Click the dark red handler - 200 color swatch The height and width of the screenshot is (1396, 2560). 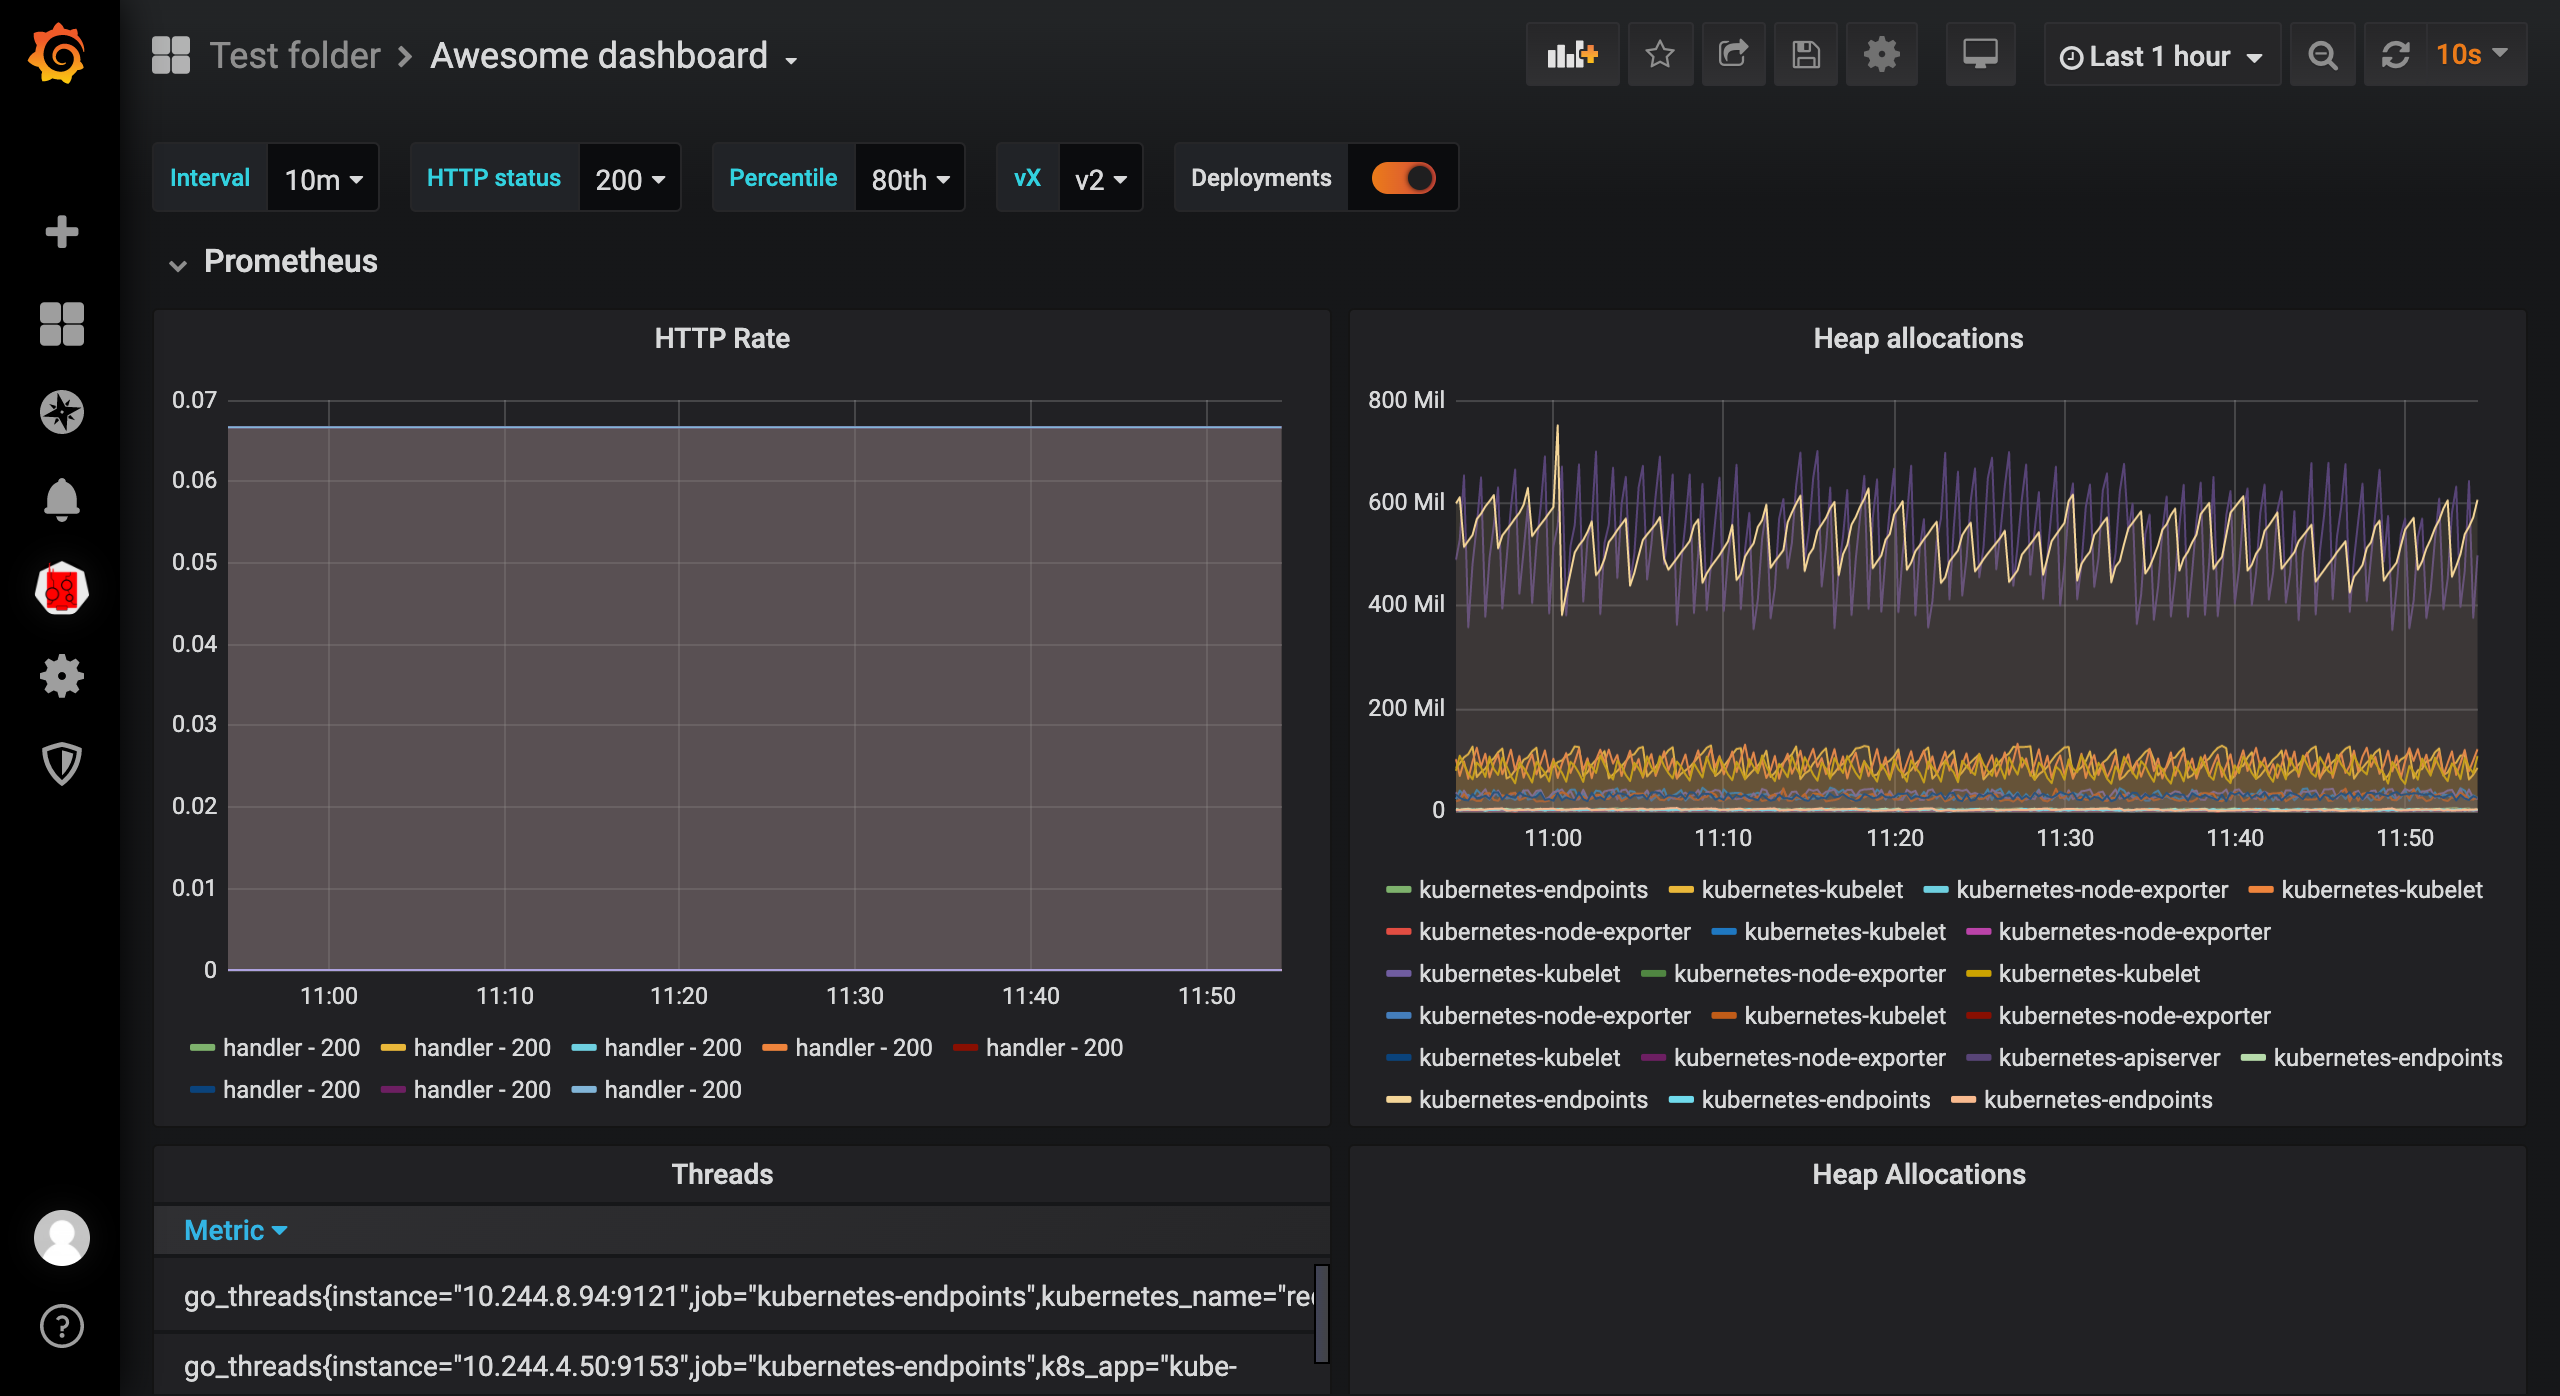(965, 1048)
